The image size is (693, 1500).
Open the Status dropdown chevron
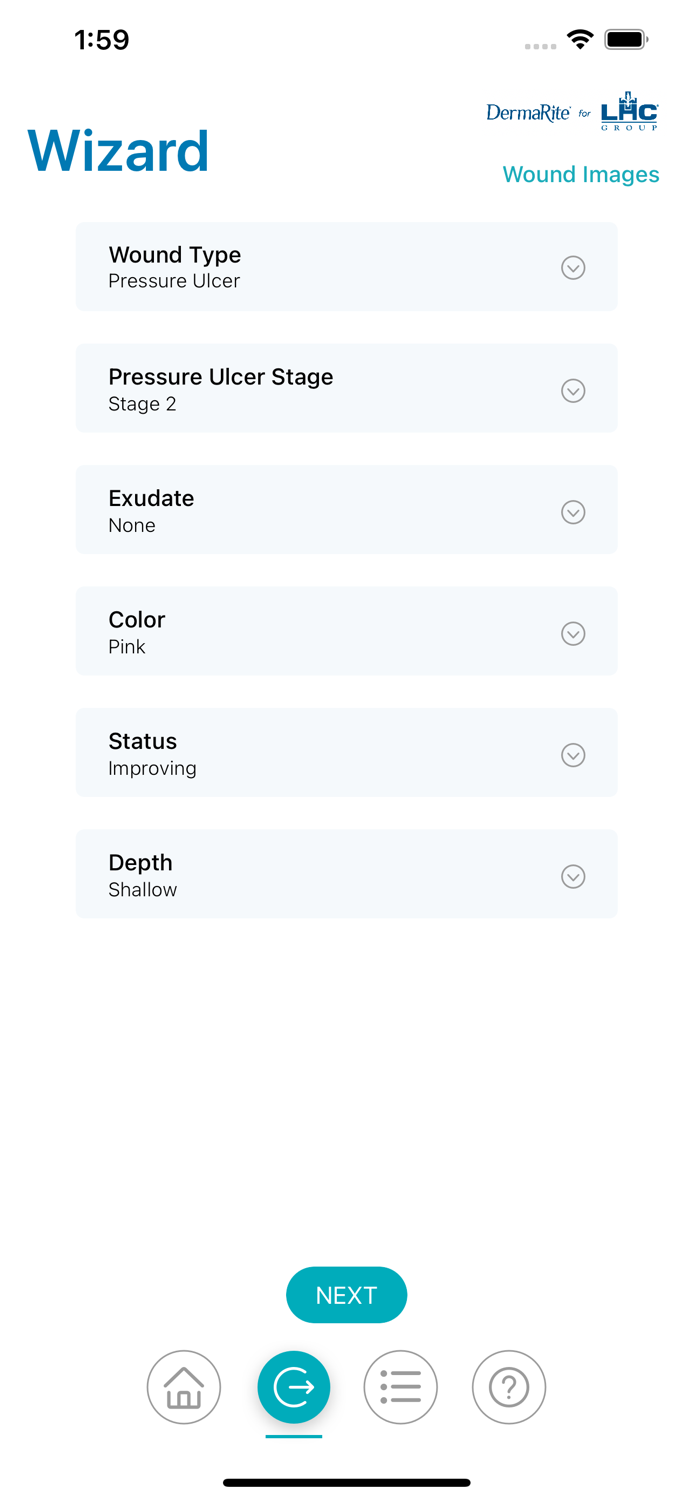573,755
